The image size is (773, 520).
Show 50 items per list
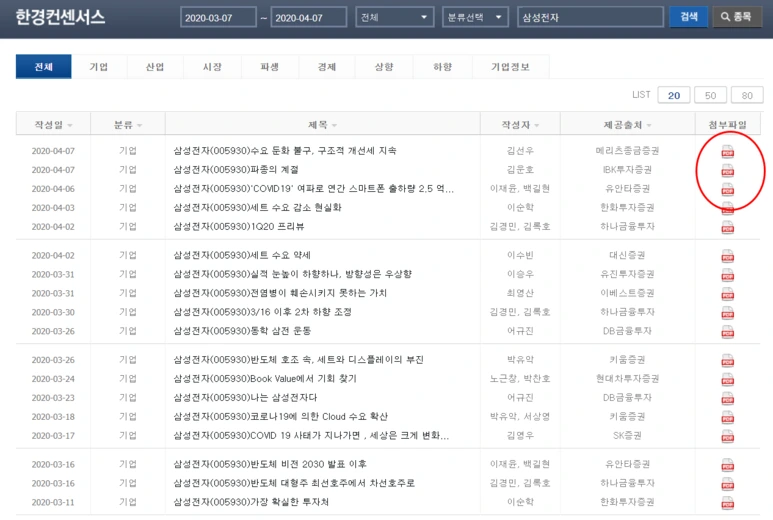pyautogui.click(x=710, y=95)
